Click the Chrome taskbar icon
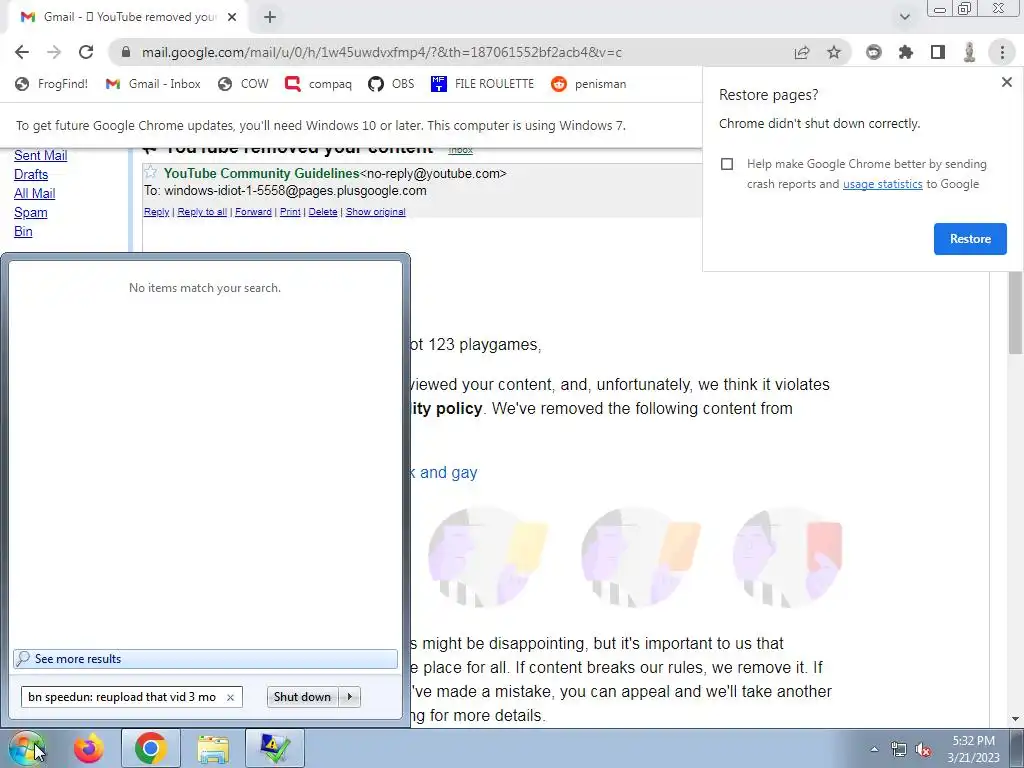This screenshot has height=768, width=1024. point(150,748)
